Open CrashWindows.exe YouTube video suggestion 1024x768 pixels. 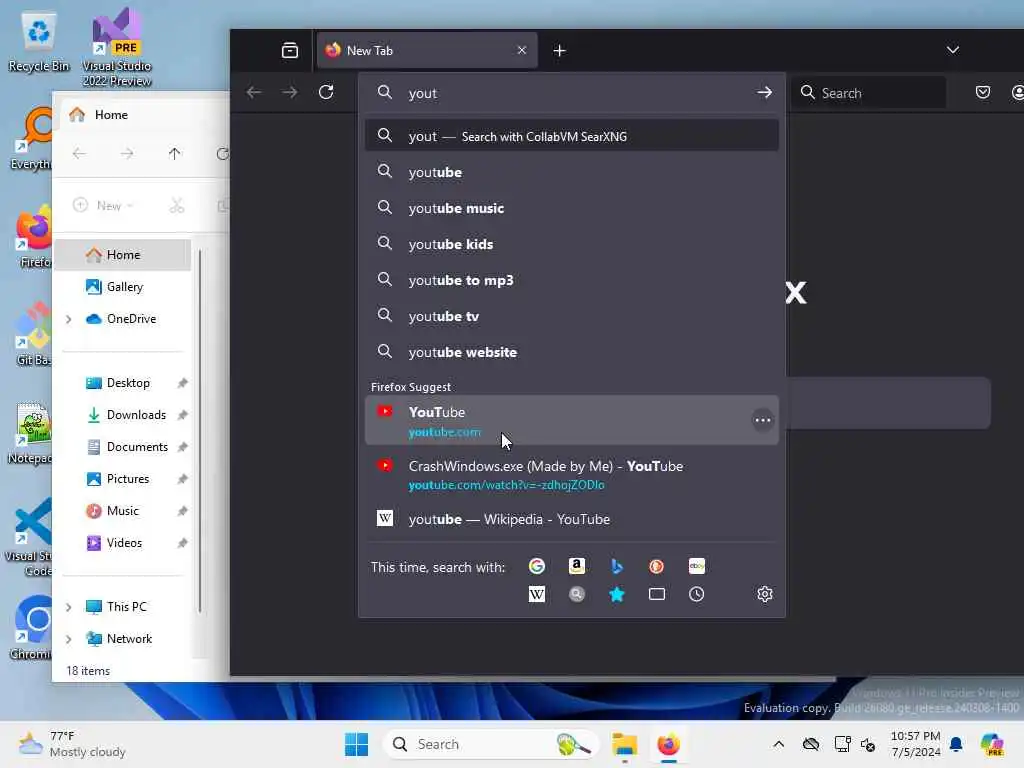[x=571, y=475]
